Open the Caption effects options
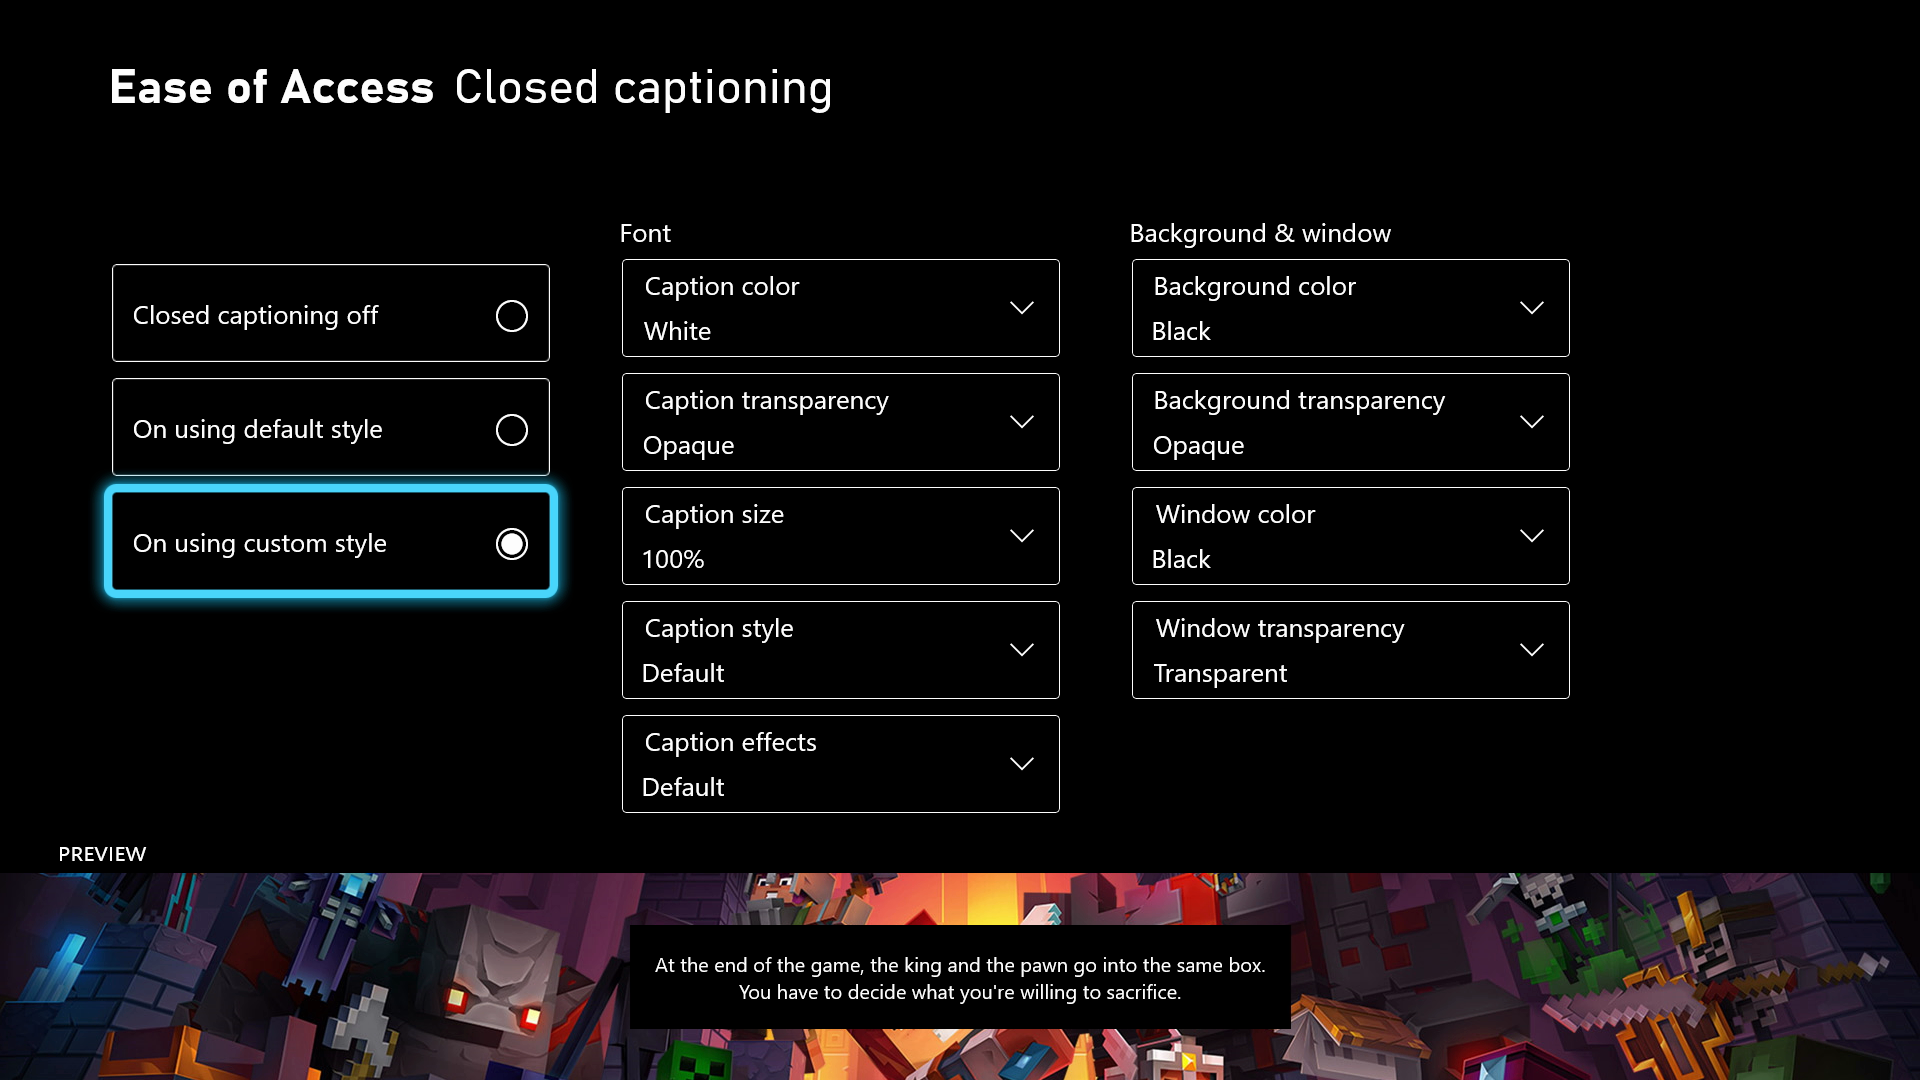Viewport: 1920px width, 1080px height. click(x=839, y=764)
